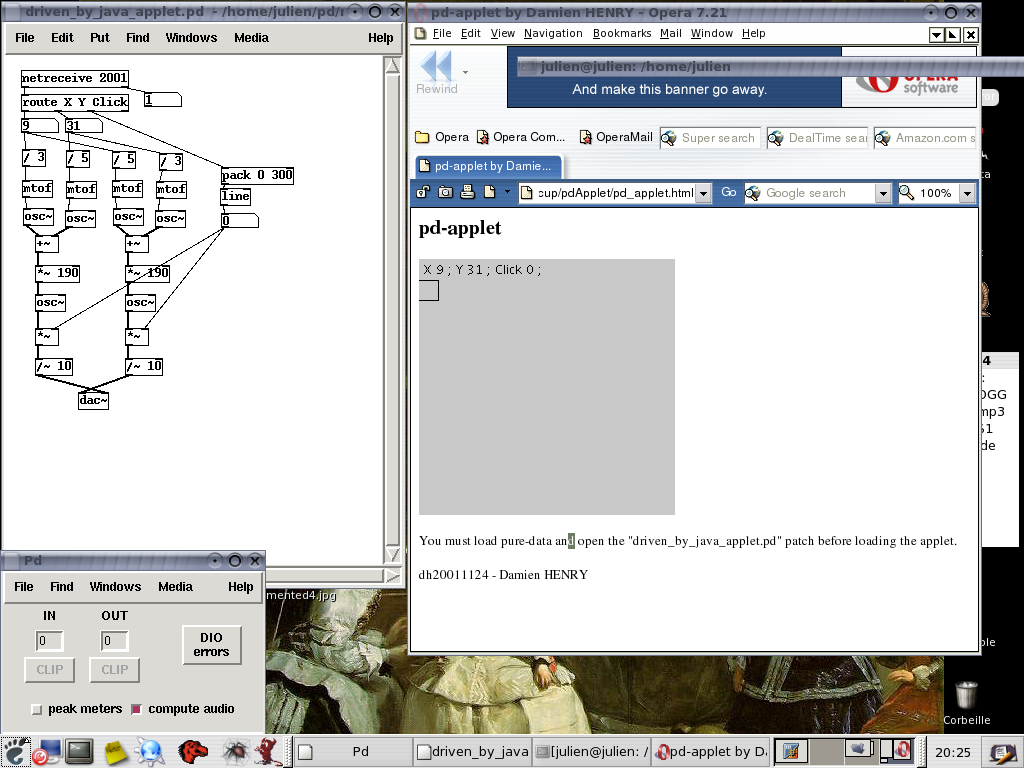
Task: Click the Go button beside the address field
Action: click(x=729, y=193)
